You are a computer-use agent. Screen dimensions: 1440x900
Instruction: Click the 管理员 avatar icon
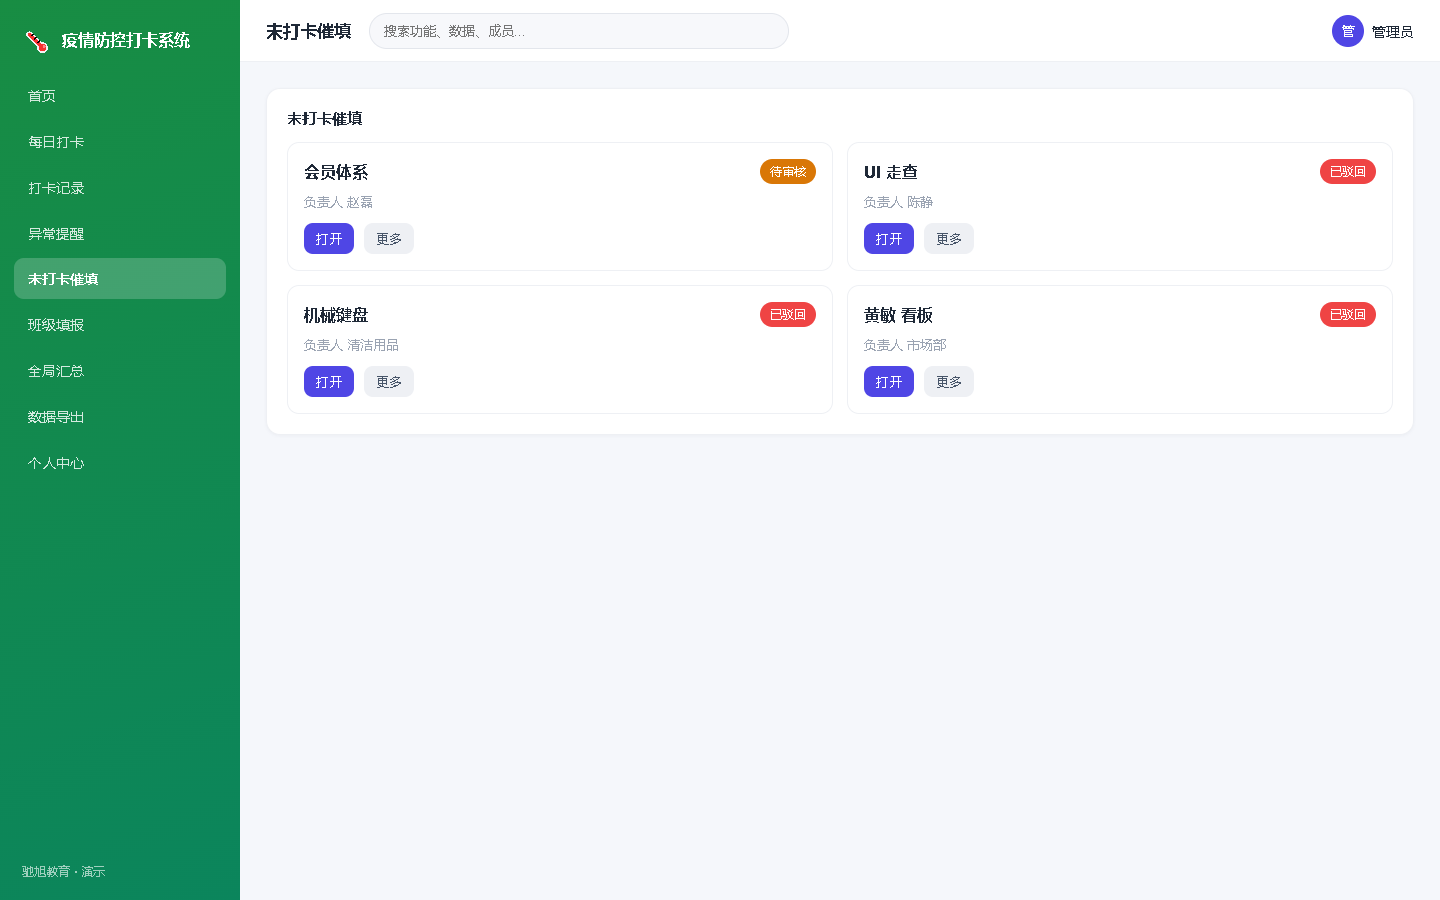(1348, 31)
